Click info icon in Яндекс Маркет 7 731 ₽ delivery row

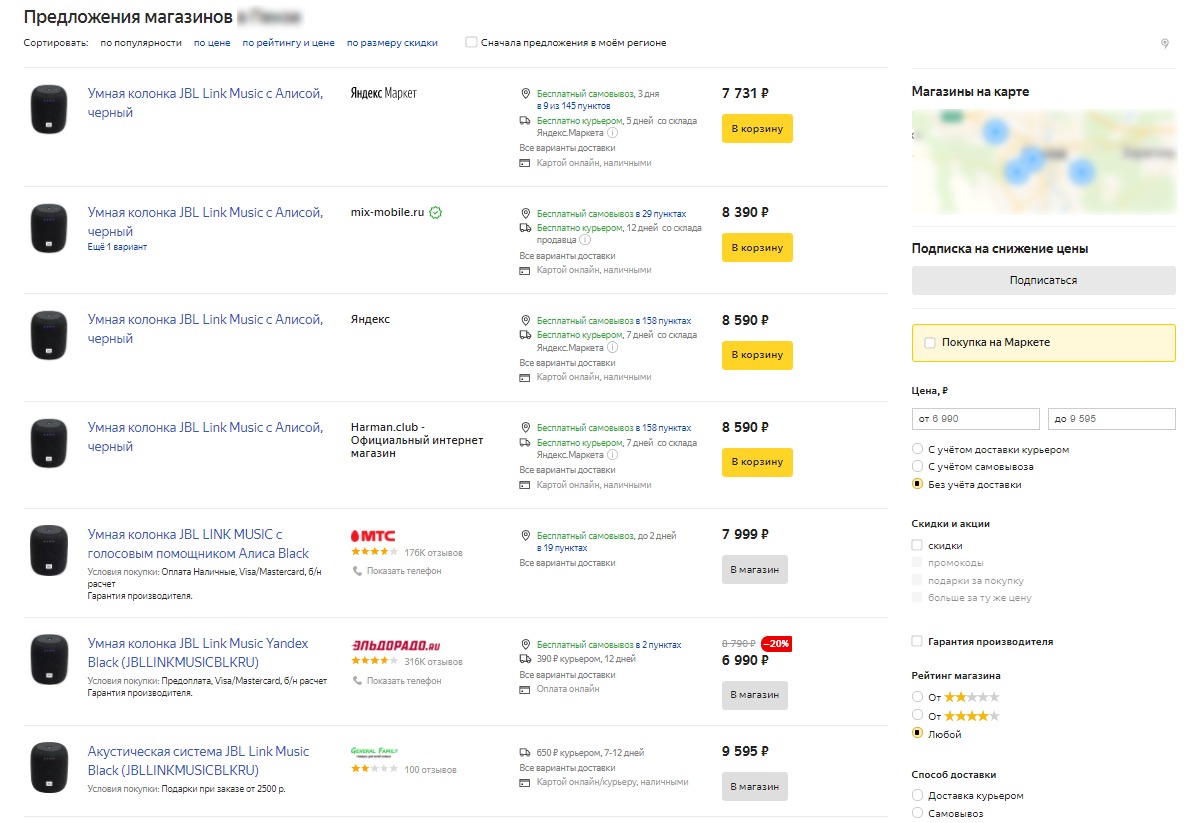[x=612, y=133]
